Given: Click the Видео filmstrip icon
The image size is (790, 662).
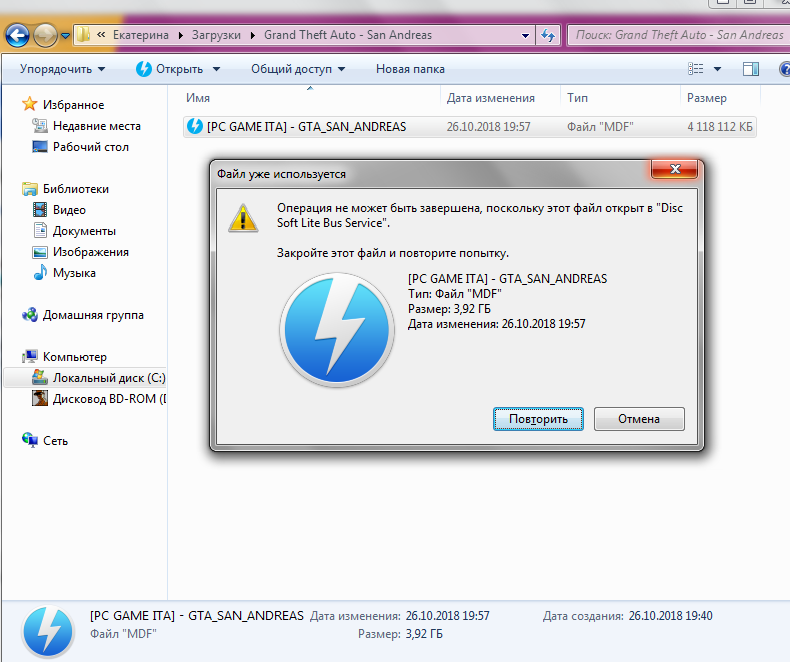Looking at the screenshot, I should tap(40, 210).
